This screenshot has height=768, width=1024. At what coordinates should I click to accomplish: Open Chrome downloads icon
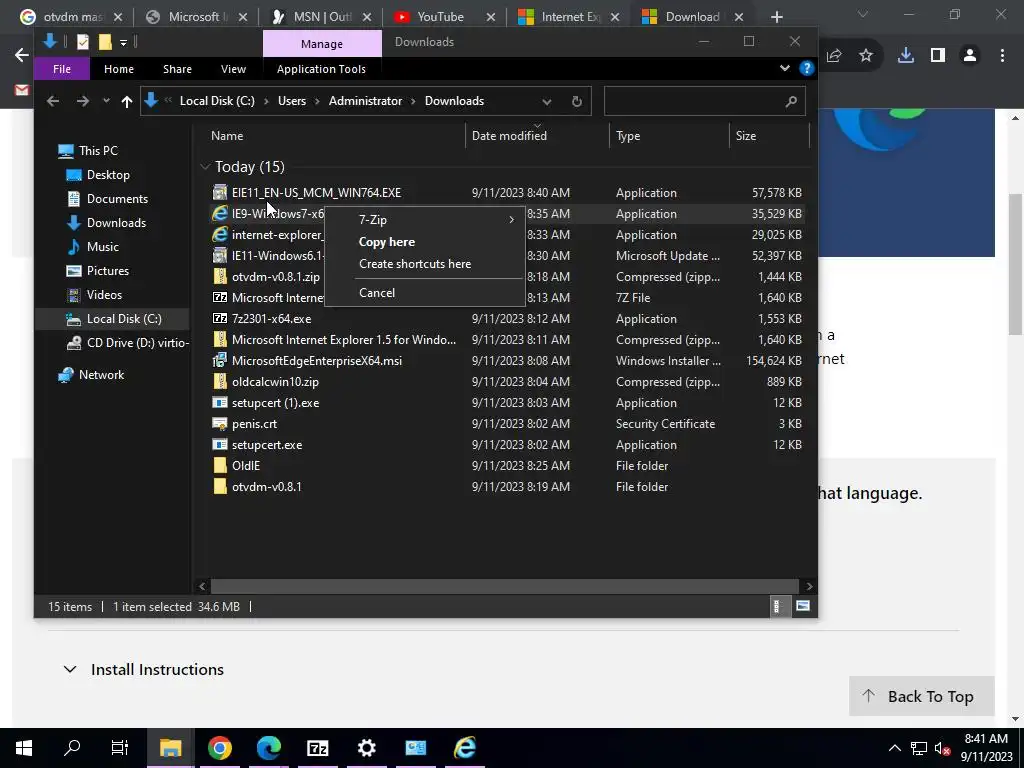click(906, 56)
